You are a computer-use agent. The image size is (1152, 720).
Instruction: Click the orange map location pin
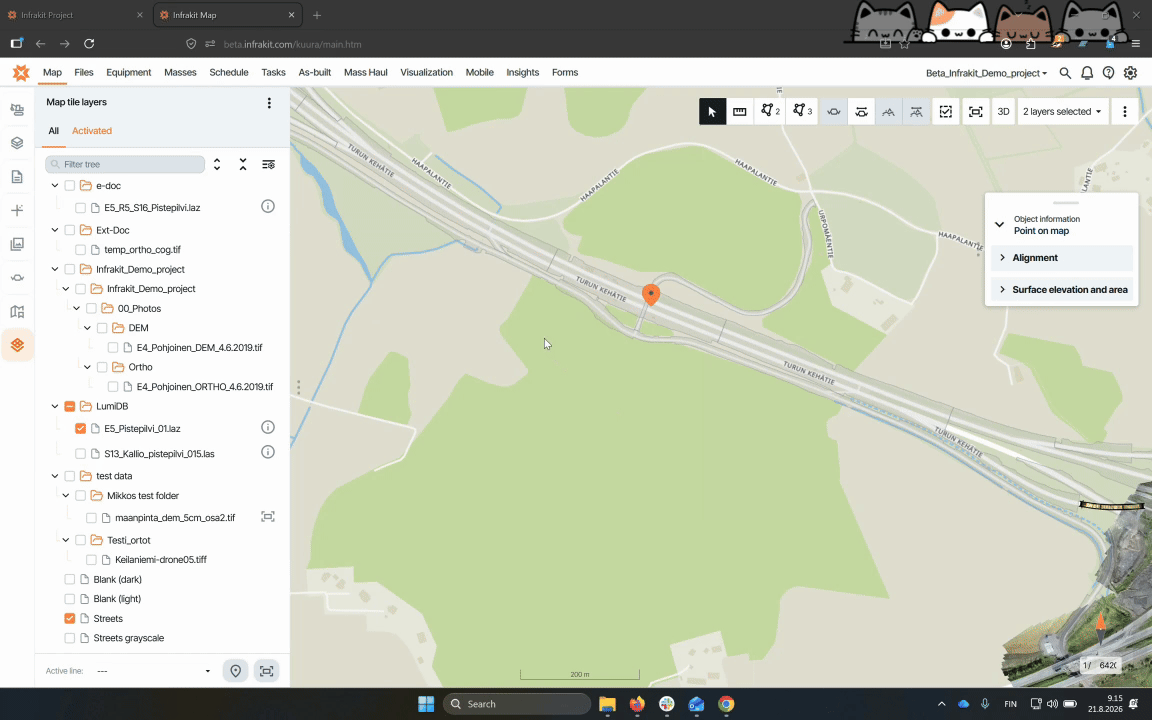651,294
